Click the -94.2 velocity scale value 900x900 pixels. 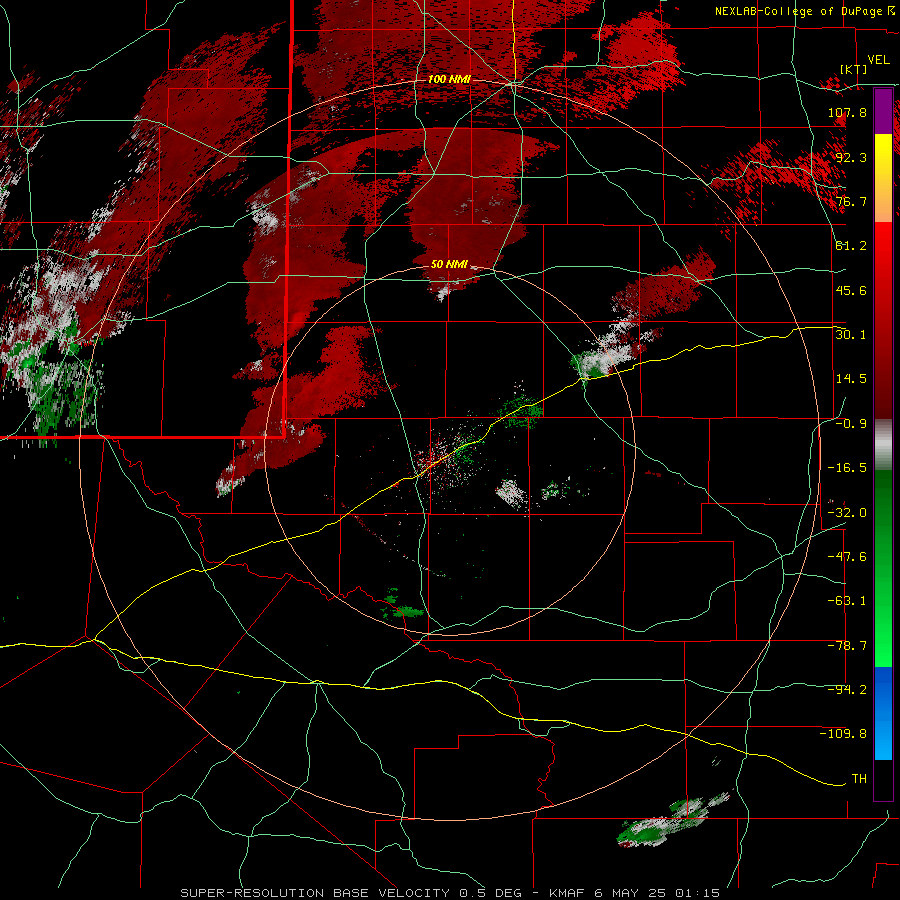tap(847, 689)
